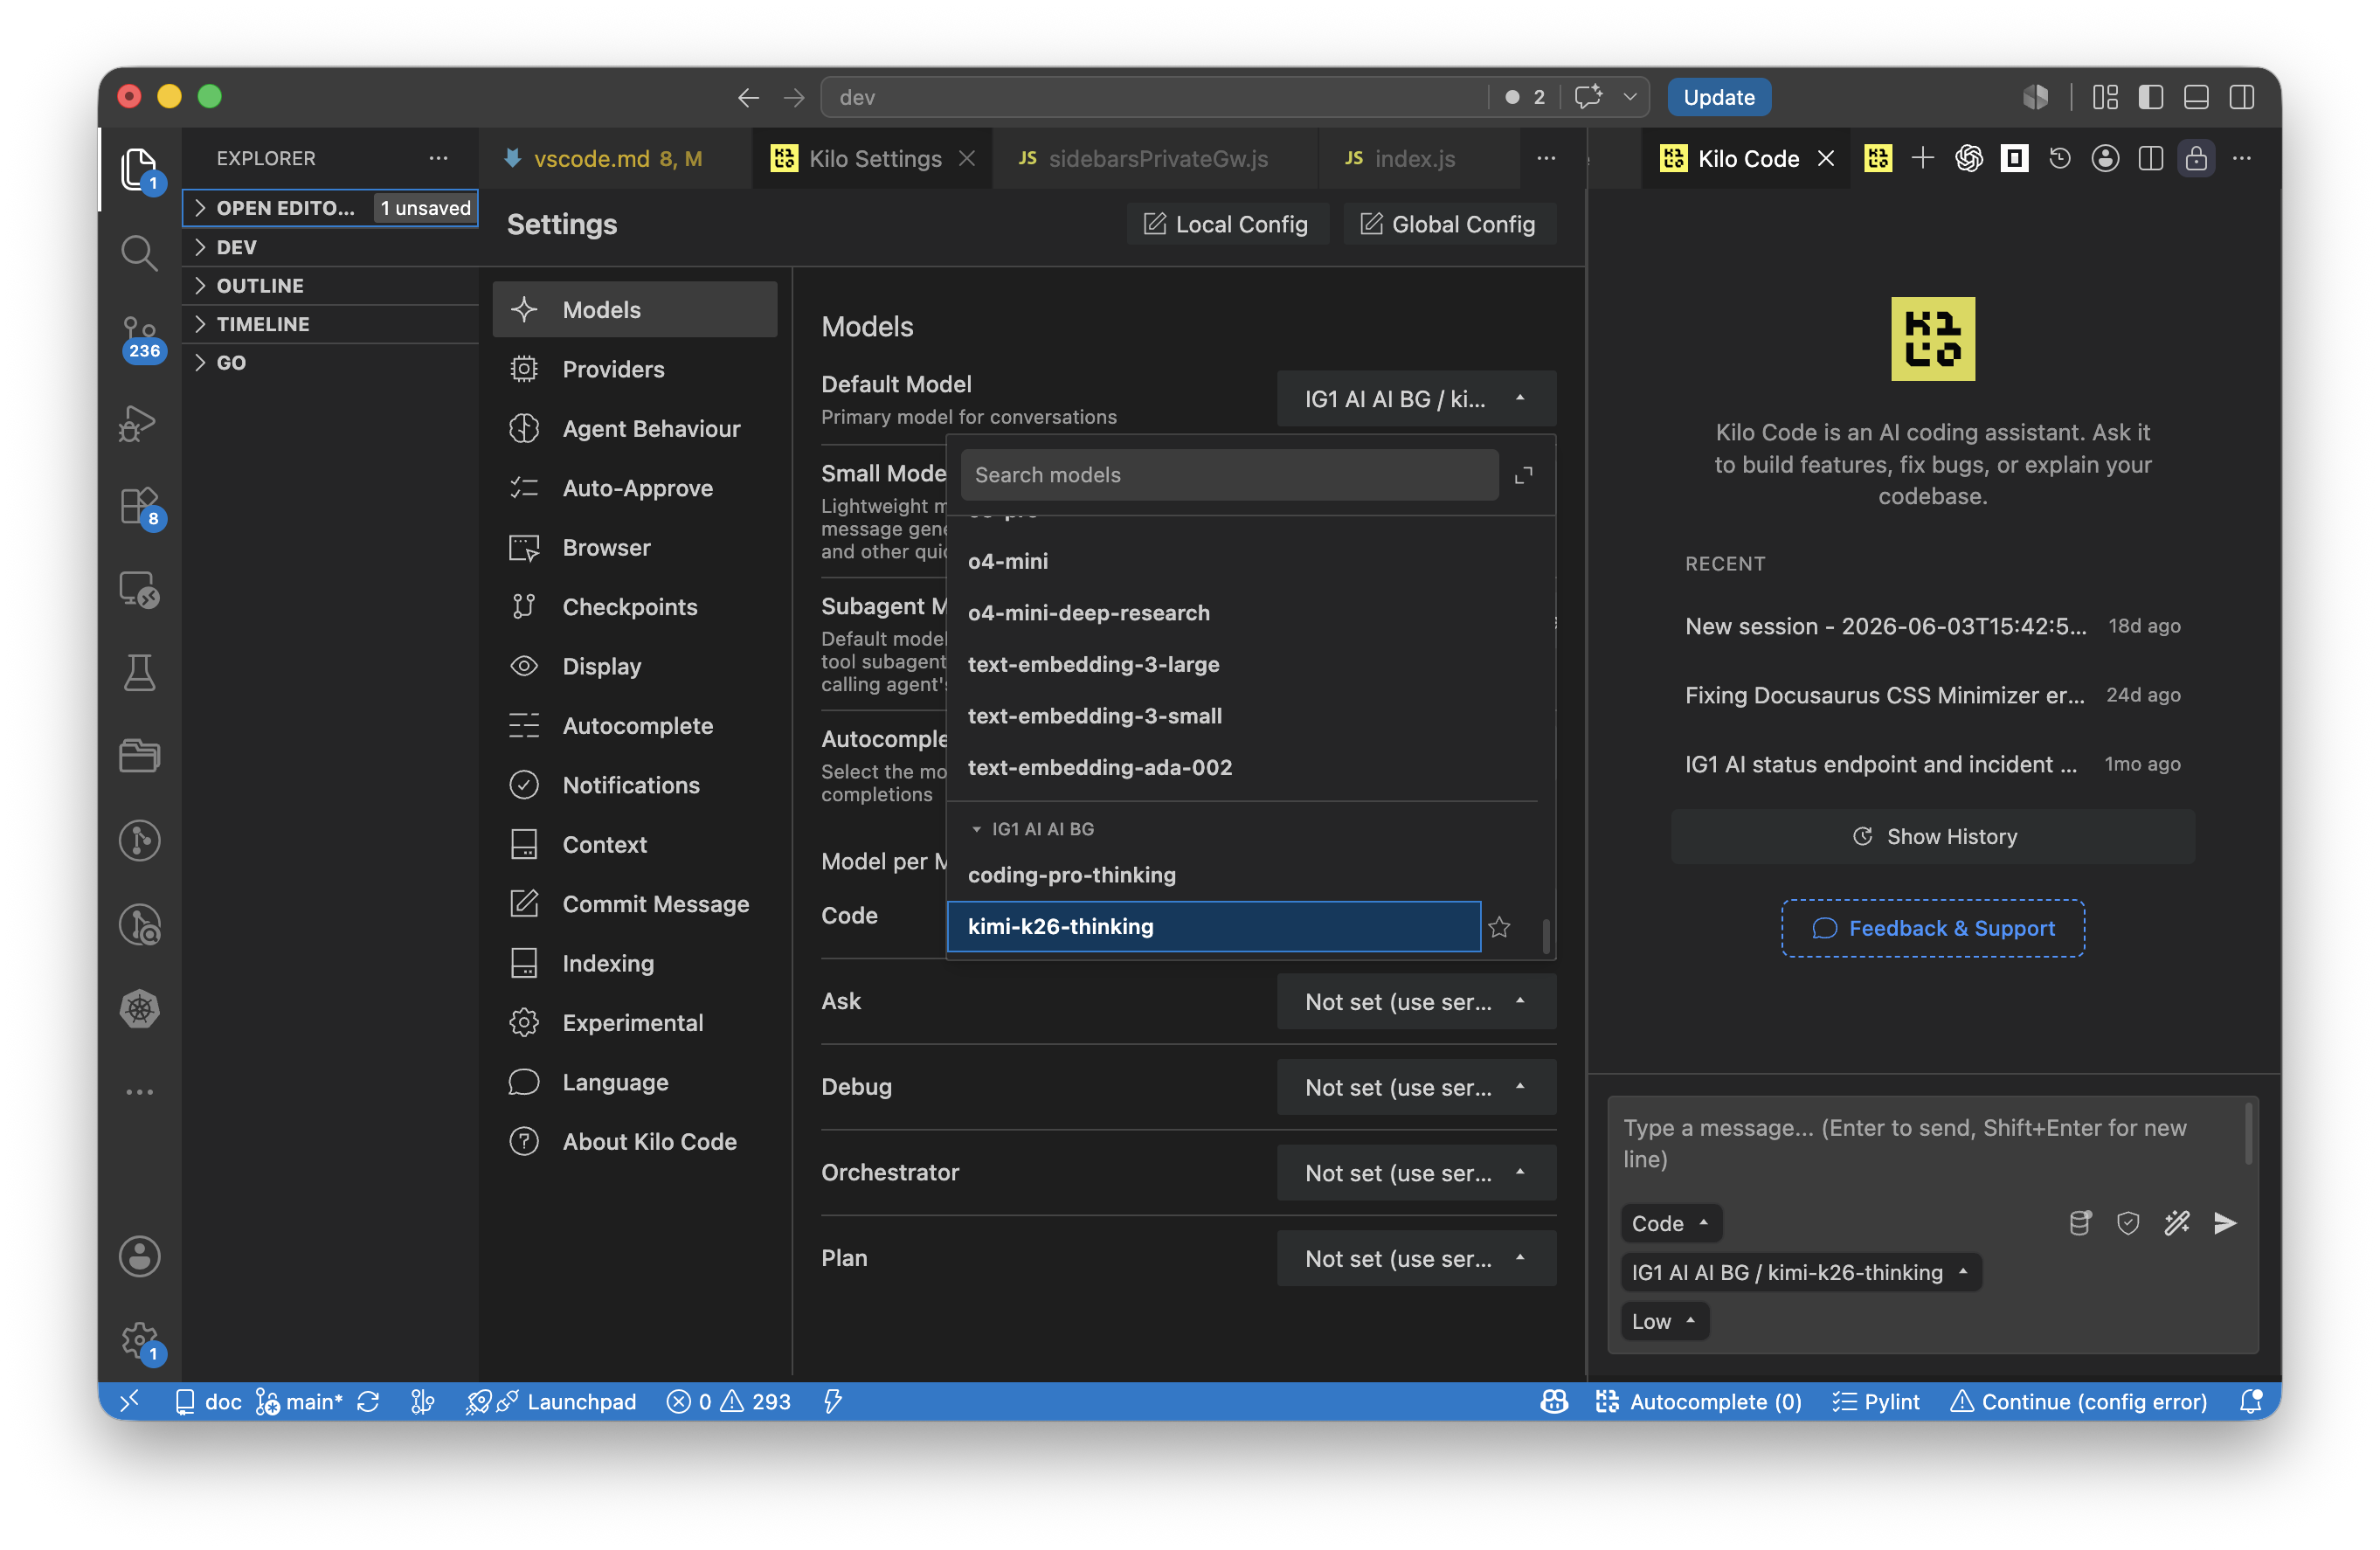The image size is (2380, 1550).
Task: Open the Explorer view in activity bar
Action: tap(139, 168)
